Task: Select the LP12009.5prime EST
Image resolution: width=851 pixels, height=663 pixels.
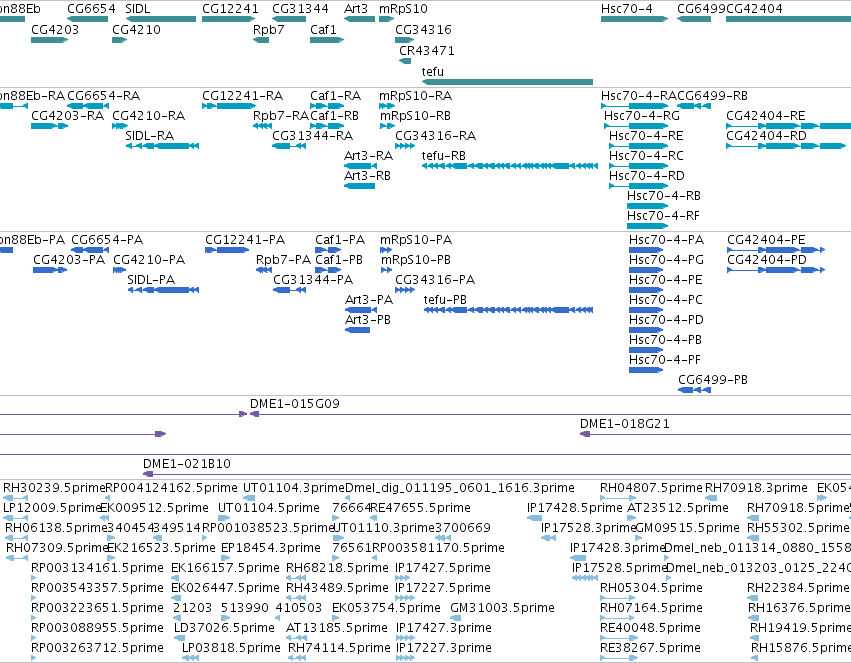Action: 15,518
